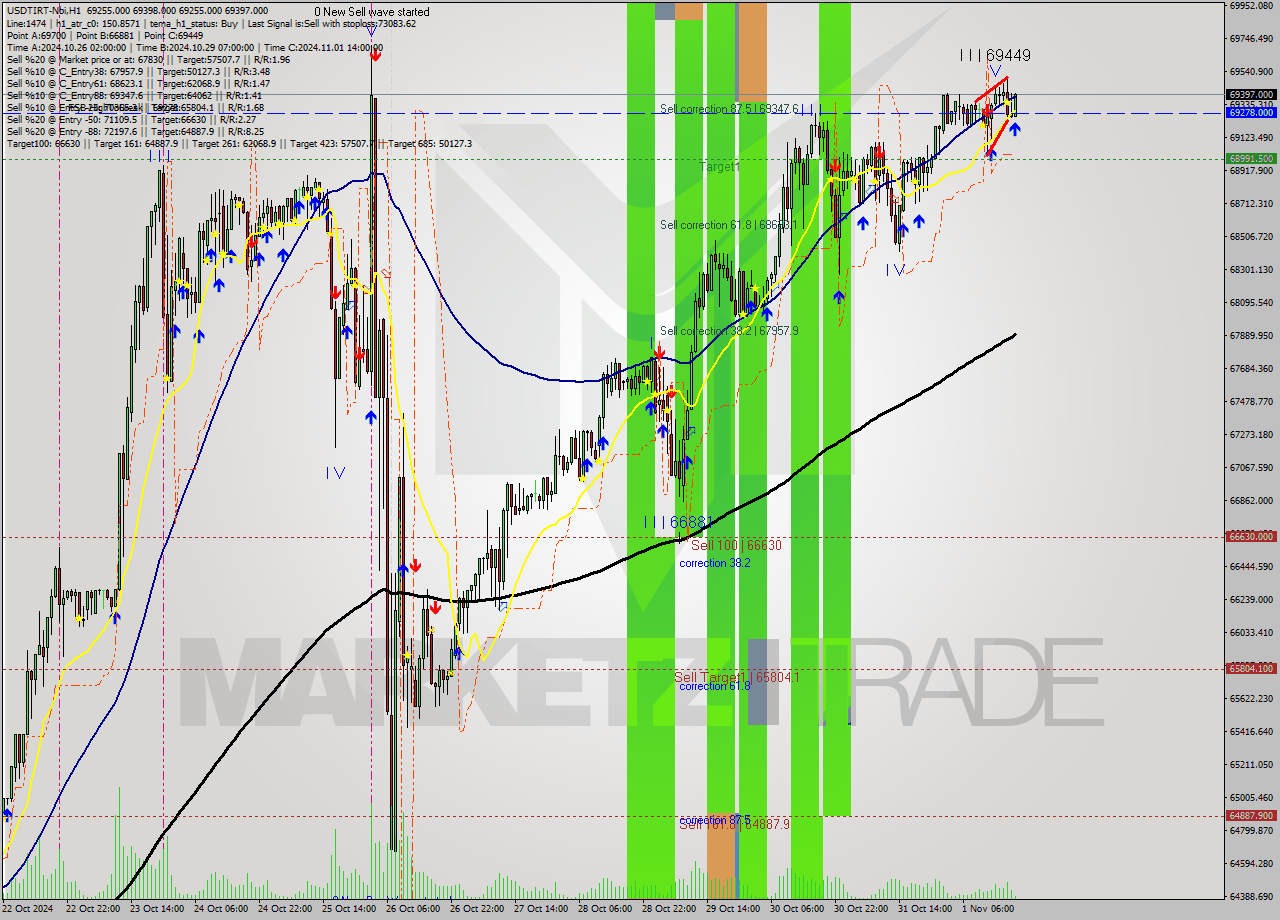Viewport: 1280px width, 920px height.
Task: Click the blue 'correction 61.8' label
Action: click(x=714, y=686)
